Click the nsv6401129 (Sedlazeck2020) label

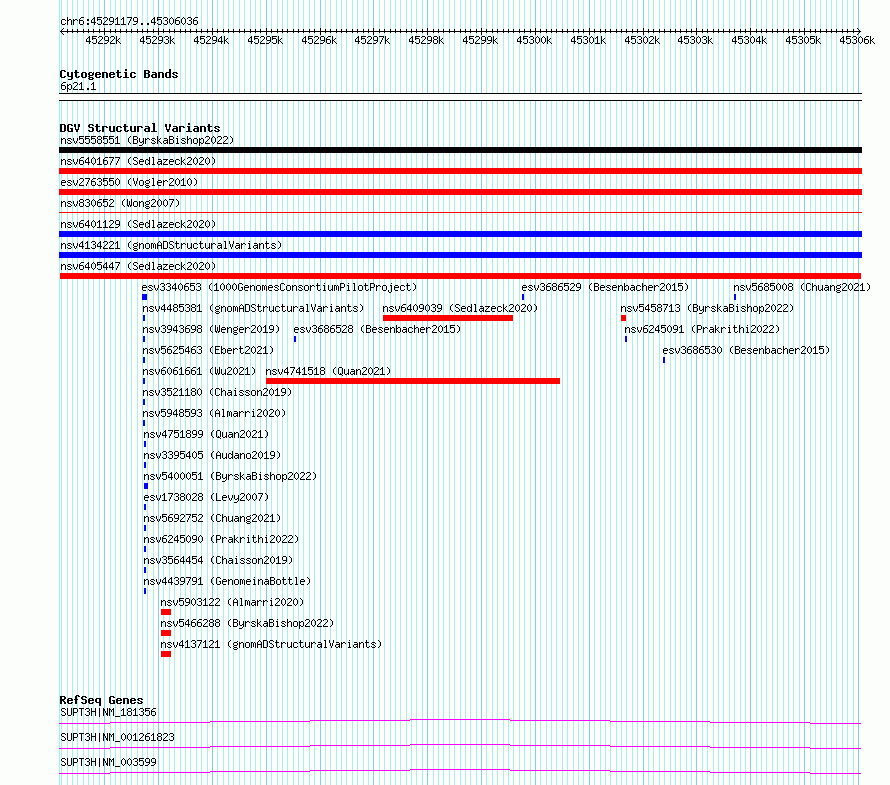pos(138,224)
